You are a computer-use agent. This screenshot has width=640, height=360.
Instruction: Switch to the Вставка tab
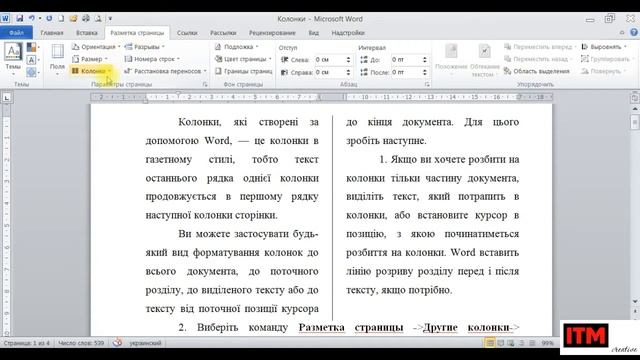pyautogui.click(x=87, y=33)
